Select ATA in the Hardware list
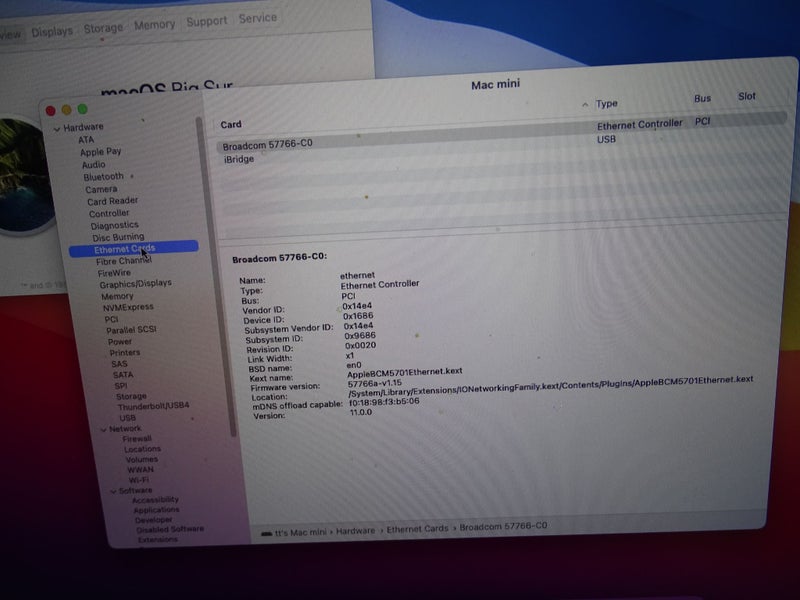800x600 pixels. pos(86,140)
